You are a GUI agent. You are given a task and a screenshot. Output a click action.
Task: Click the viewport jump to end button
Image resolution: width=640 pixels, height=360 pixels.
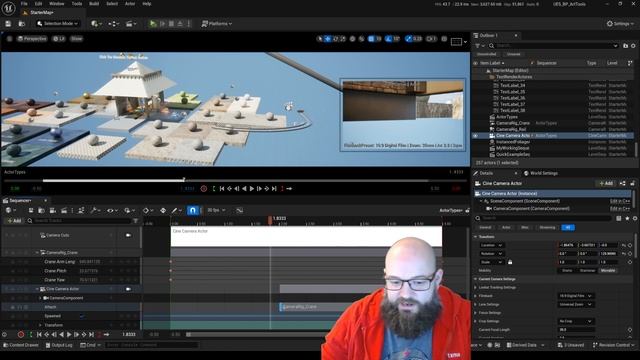coord(274,189)
